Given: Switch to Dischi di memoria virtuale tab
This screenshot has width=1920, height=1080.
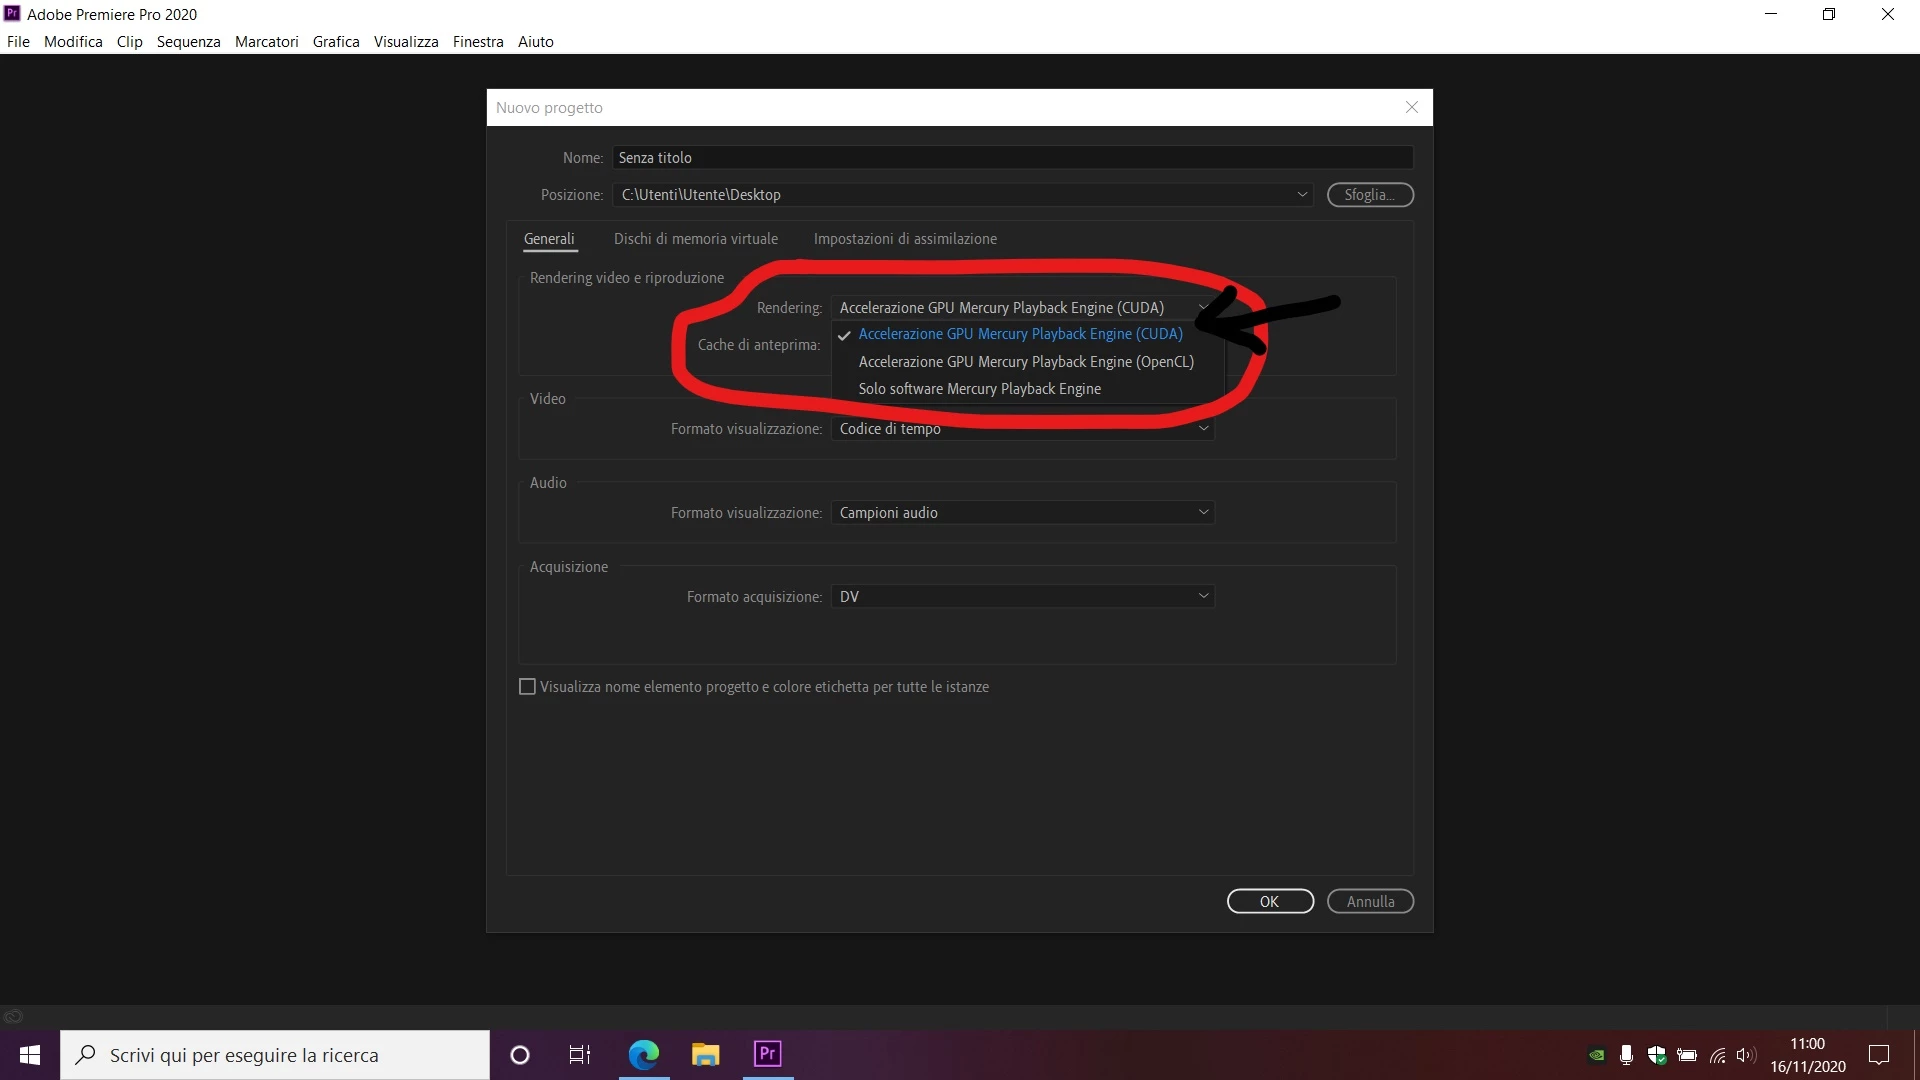Looking at the screenshot, I should pyautogui.click(x=696, y=239).
